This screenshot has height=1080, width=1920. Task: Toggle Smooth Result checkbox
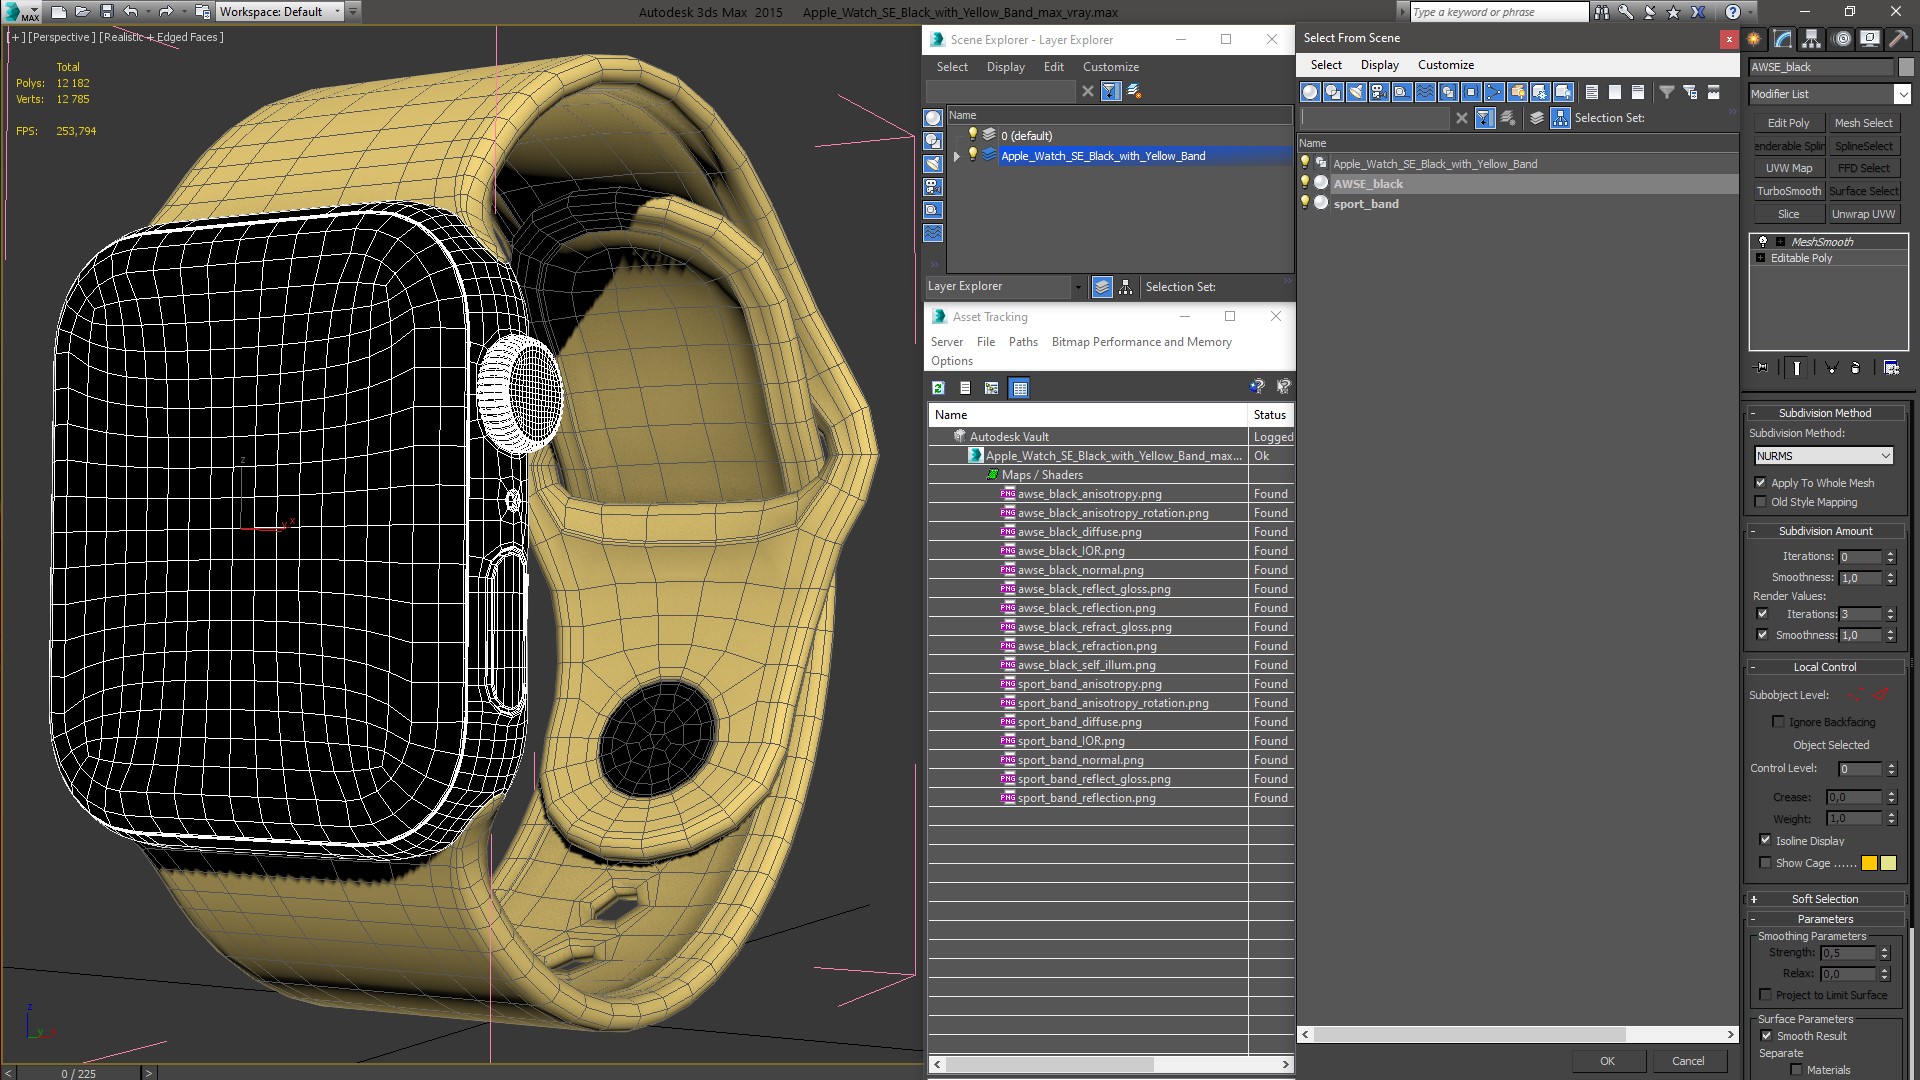[1766, 1036]
